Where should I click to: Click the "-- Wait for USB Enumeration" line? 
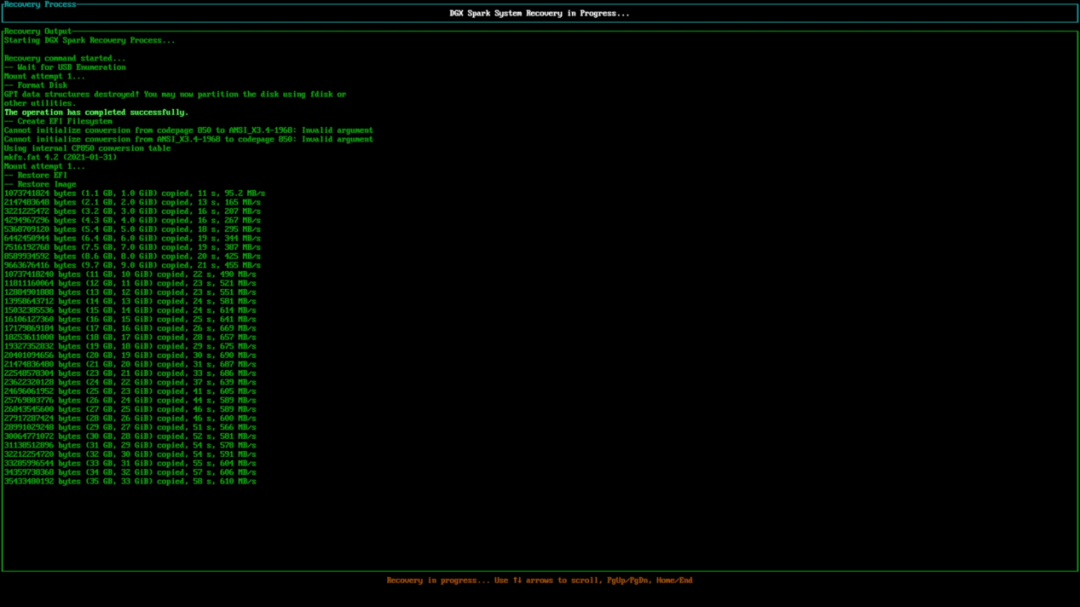[65, 67]
